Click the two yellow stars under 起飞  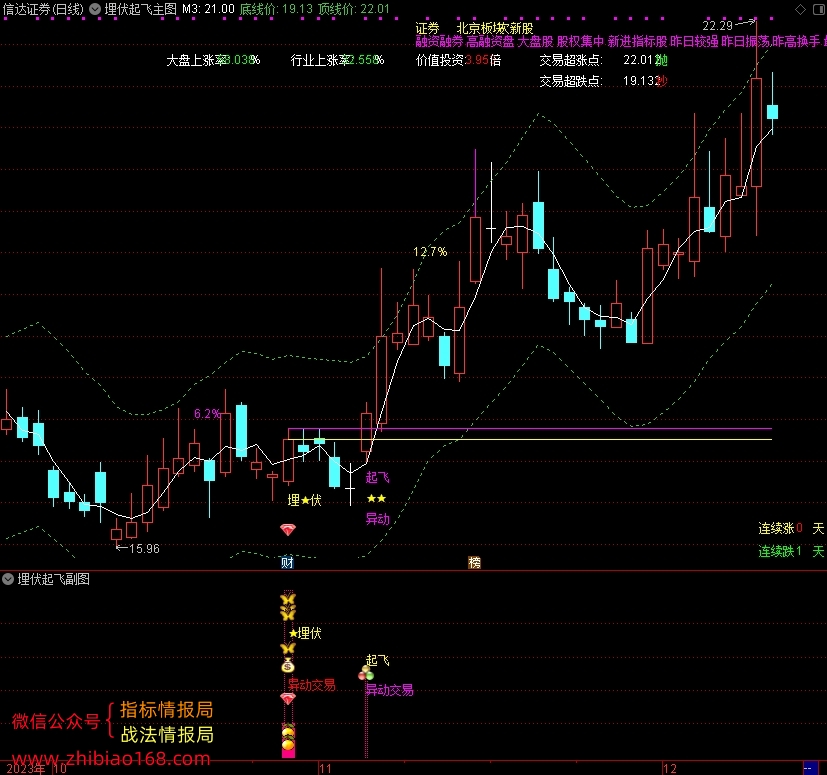pos(377,499)
